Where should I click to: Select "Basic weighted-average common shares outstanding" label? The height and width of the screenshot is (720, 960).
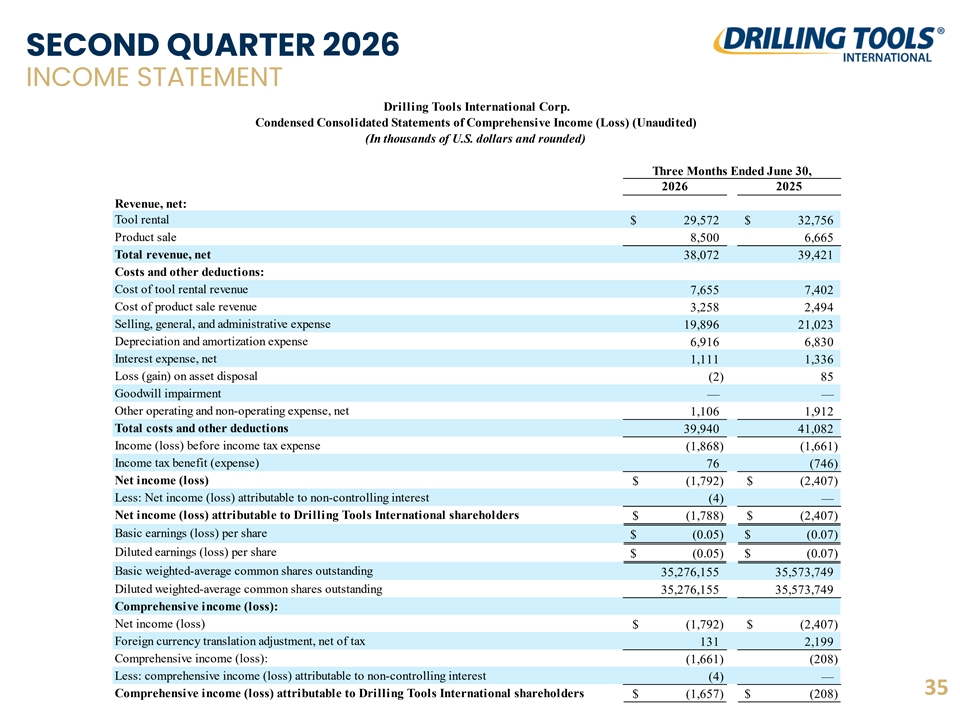[x=244, y=571]
